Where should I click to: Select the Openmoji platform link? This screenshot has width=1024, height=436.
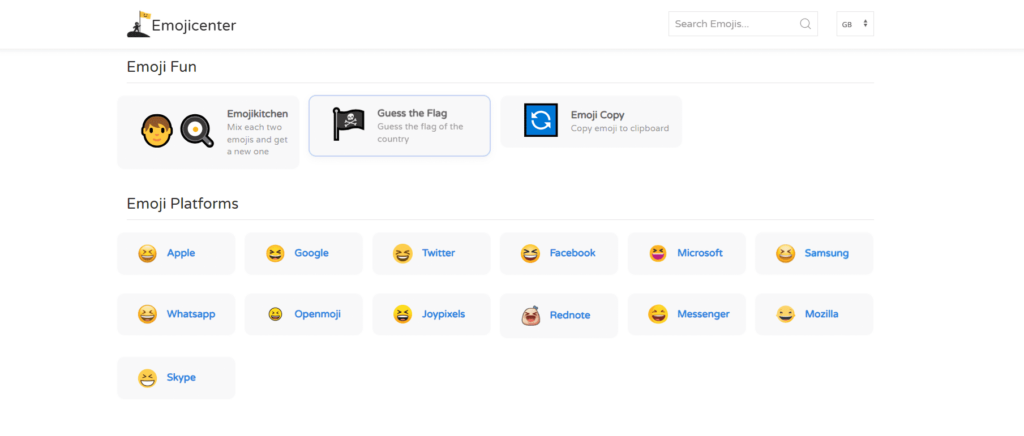coord(317,315)
